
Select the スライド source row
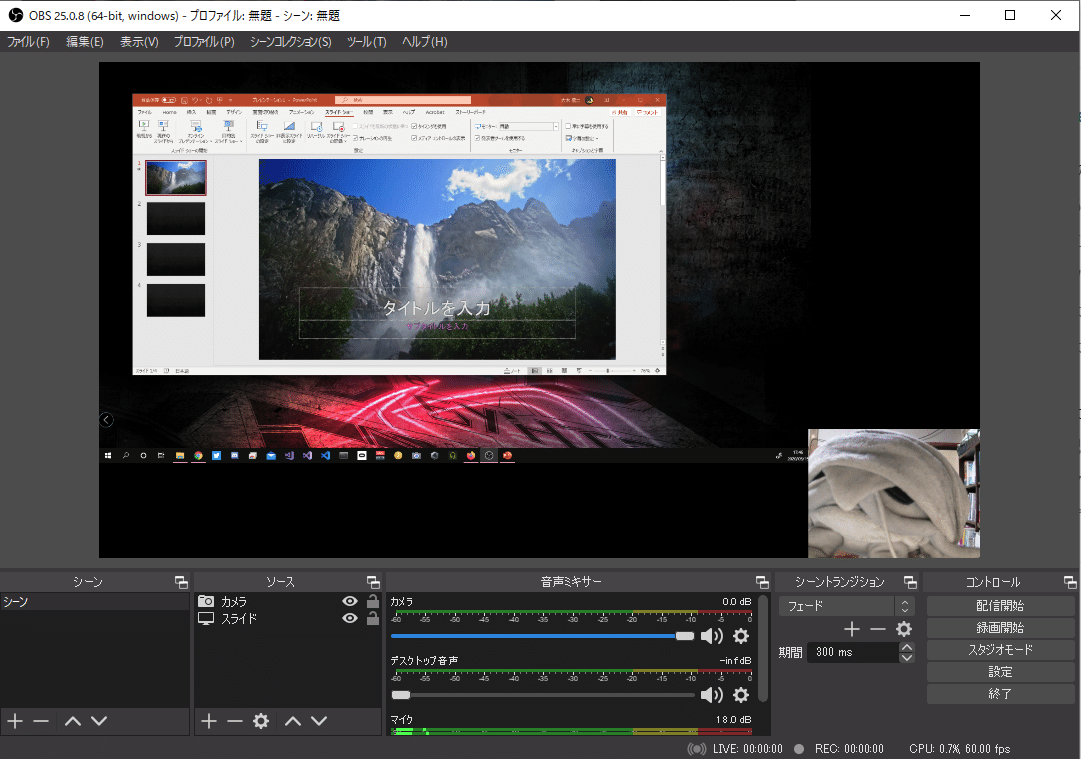pyautogui.click(x=287, y=618)
